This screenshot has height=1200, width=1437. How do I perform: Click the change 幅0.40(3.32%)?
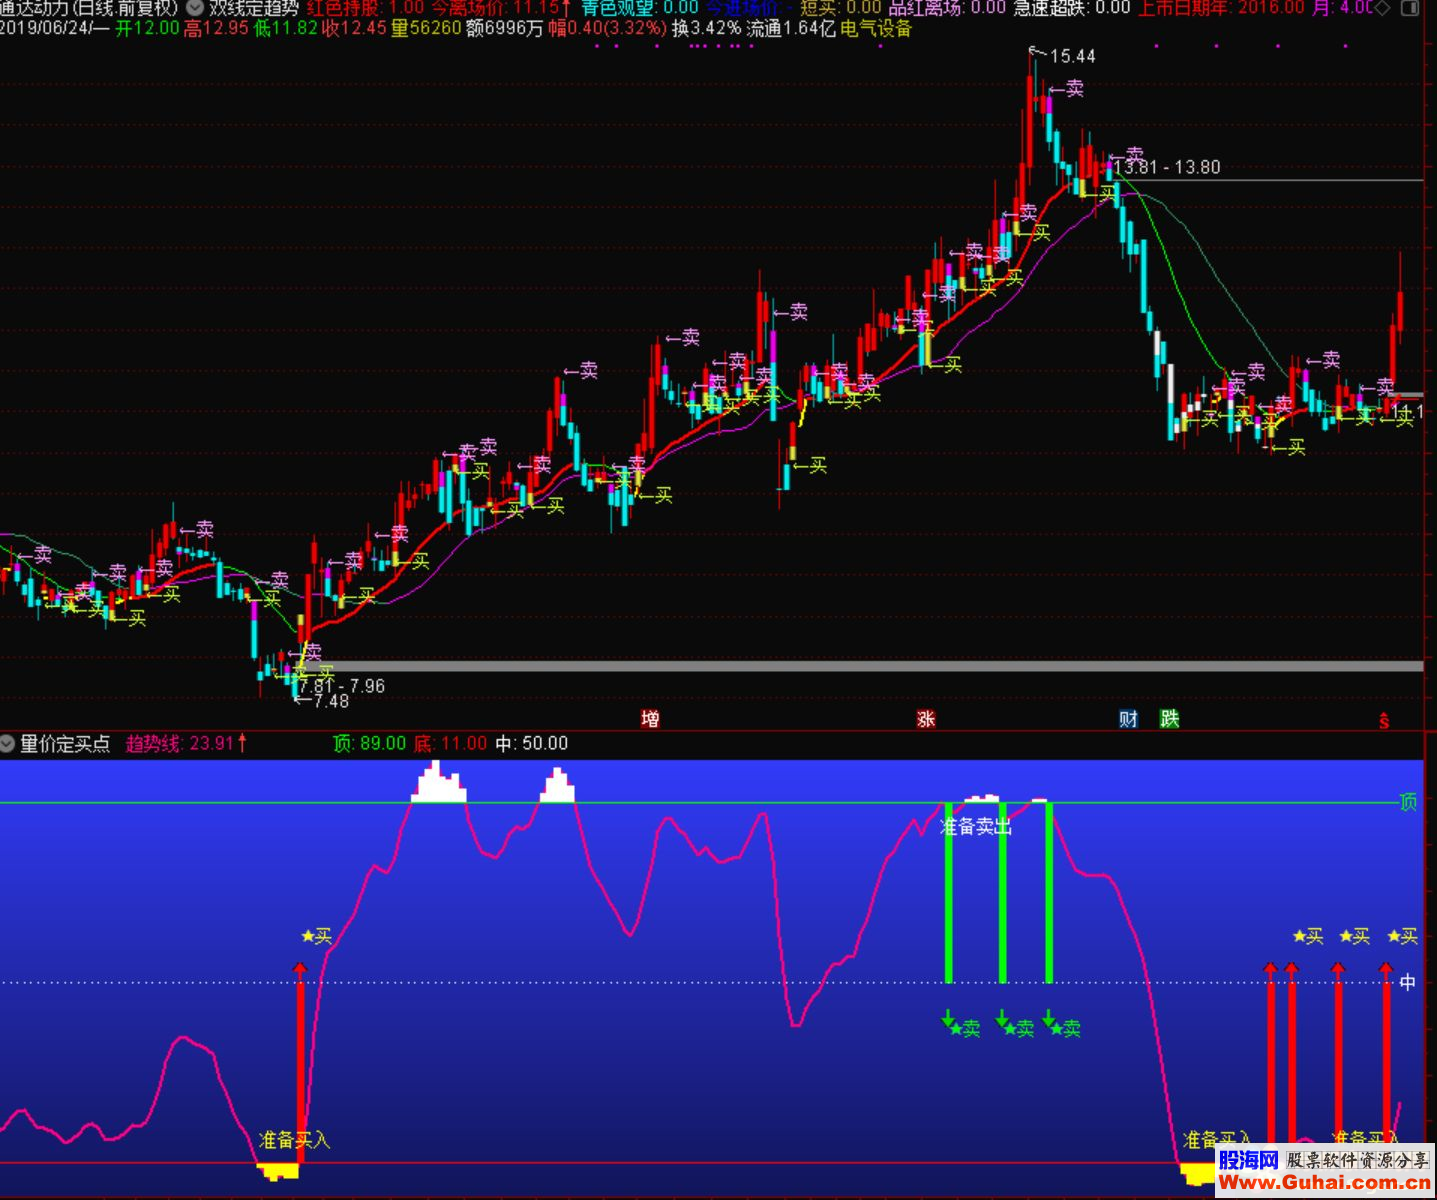(x=607, y=28)
